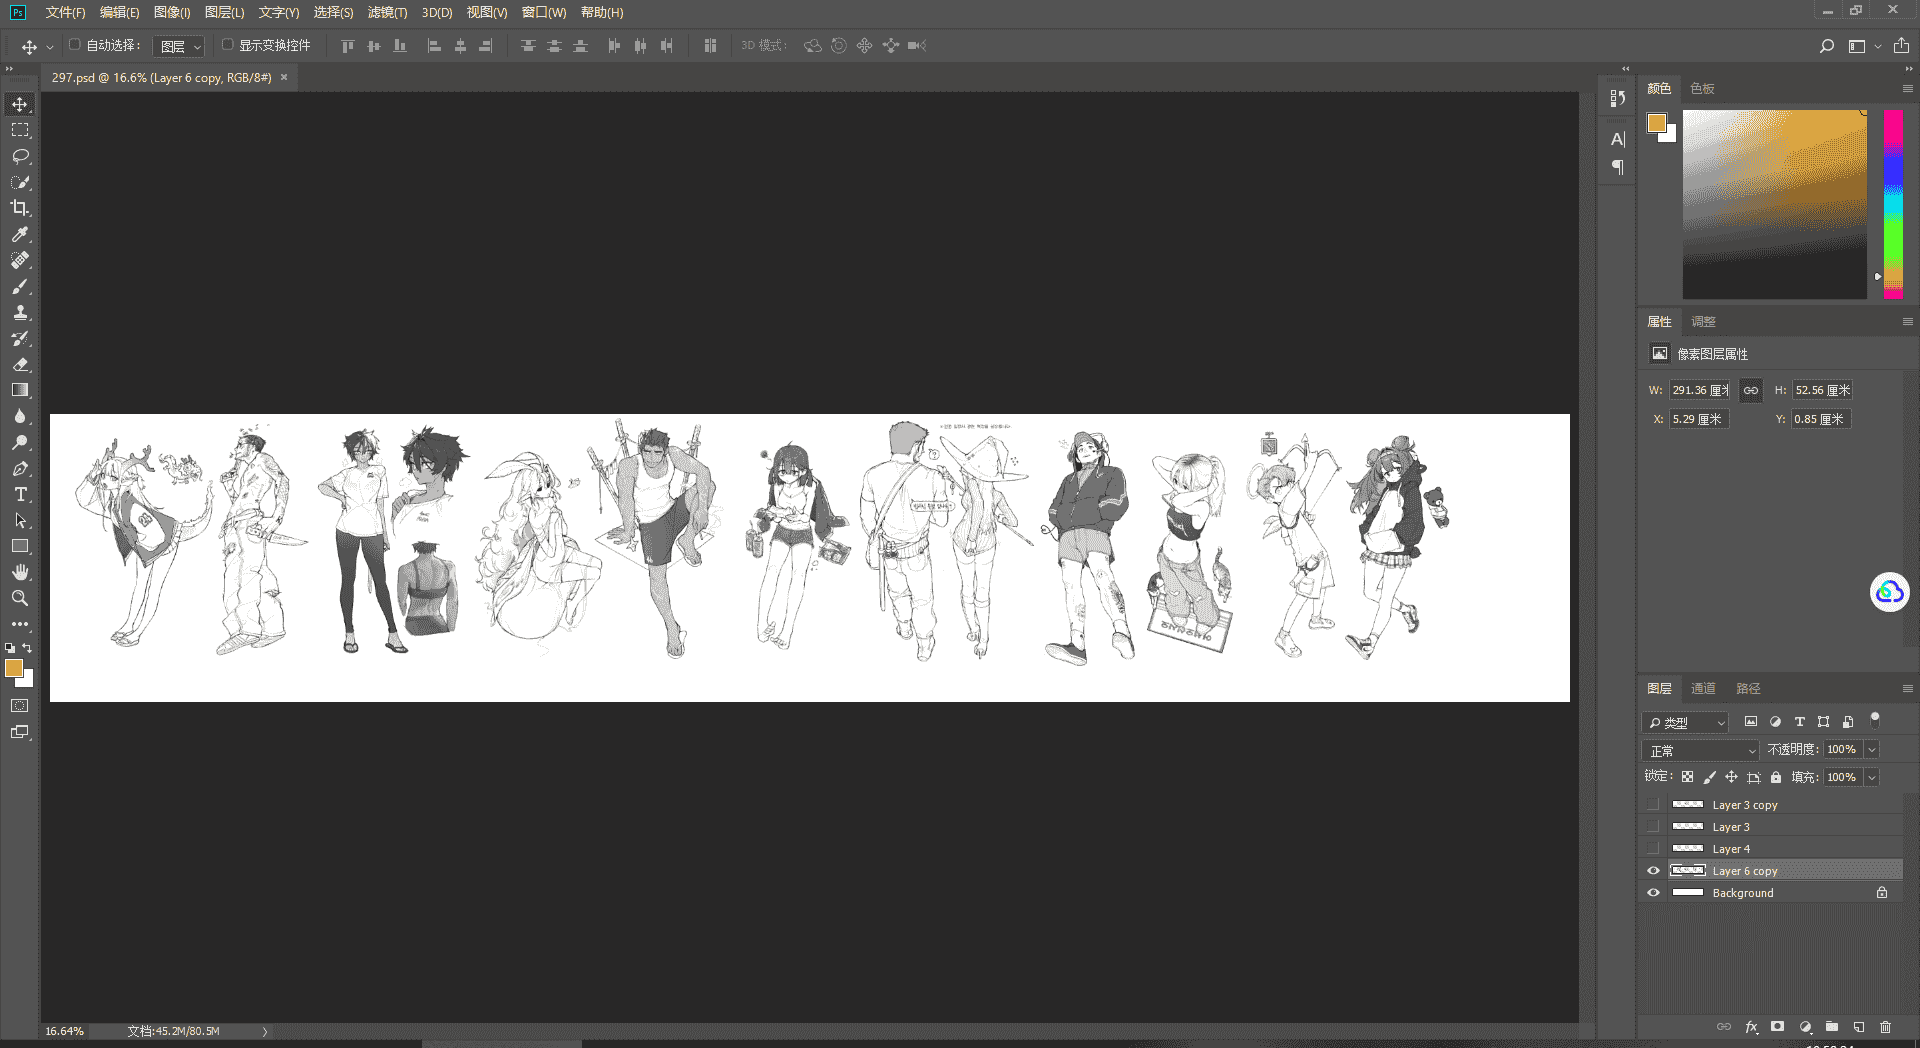Select the Pen tool
Image resolution: width=1920 pixels, height=1048 pixels.
20,468
